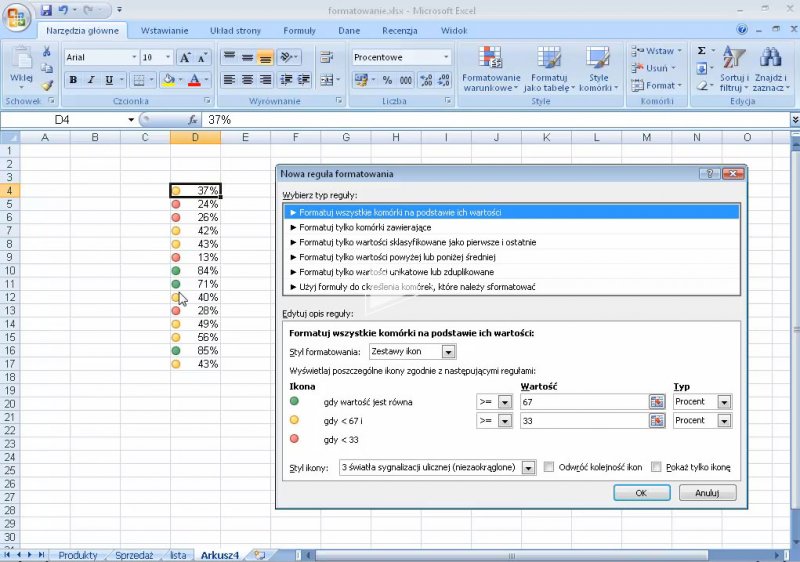Check the Pokaż tylko ikonę checkbox
The height and width of the screenshot is (562, 800).
[x=656, y=467]
